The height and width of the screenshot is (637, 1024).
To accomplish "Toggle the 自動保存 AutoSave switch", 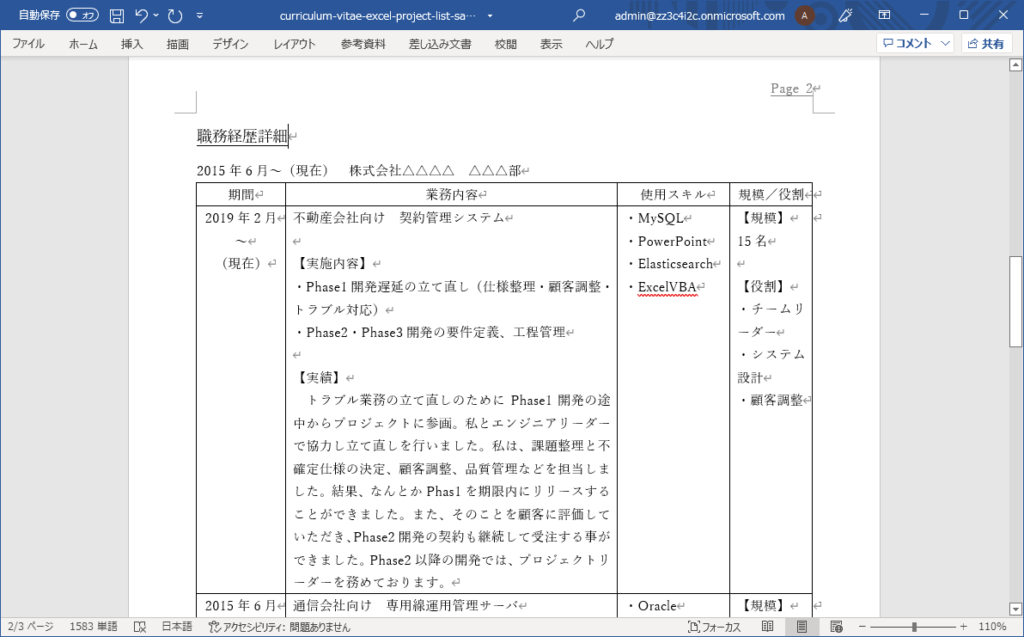I will pos(82,16).
